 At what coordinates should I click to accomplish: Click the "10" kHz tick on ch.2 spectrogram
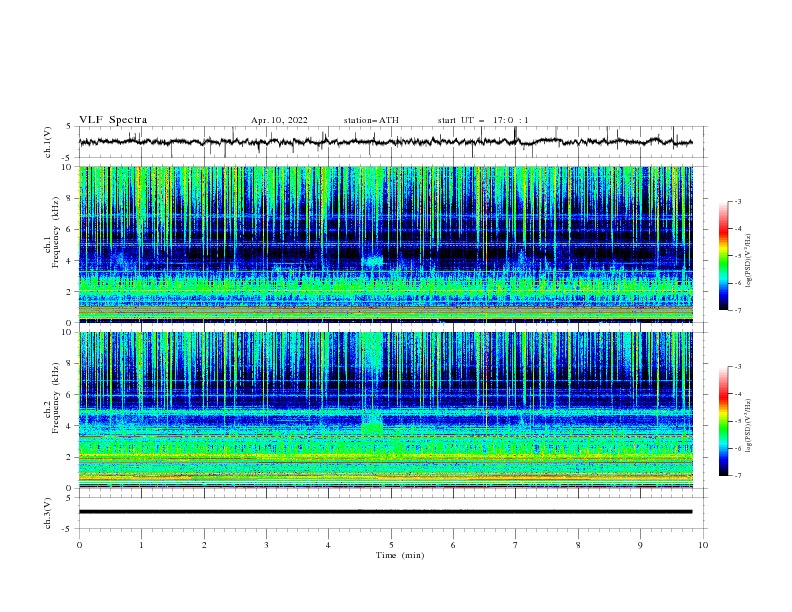tap(68, 332)
